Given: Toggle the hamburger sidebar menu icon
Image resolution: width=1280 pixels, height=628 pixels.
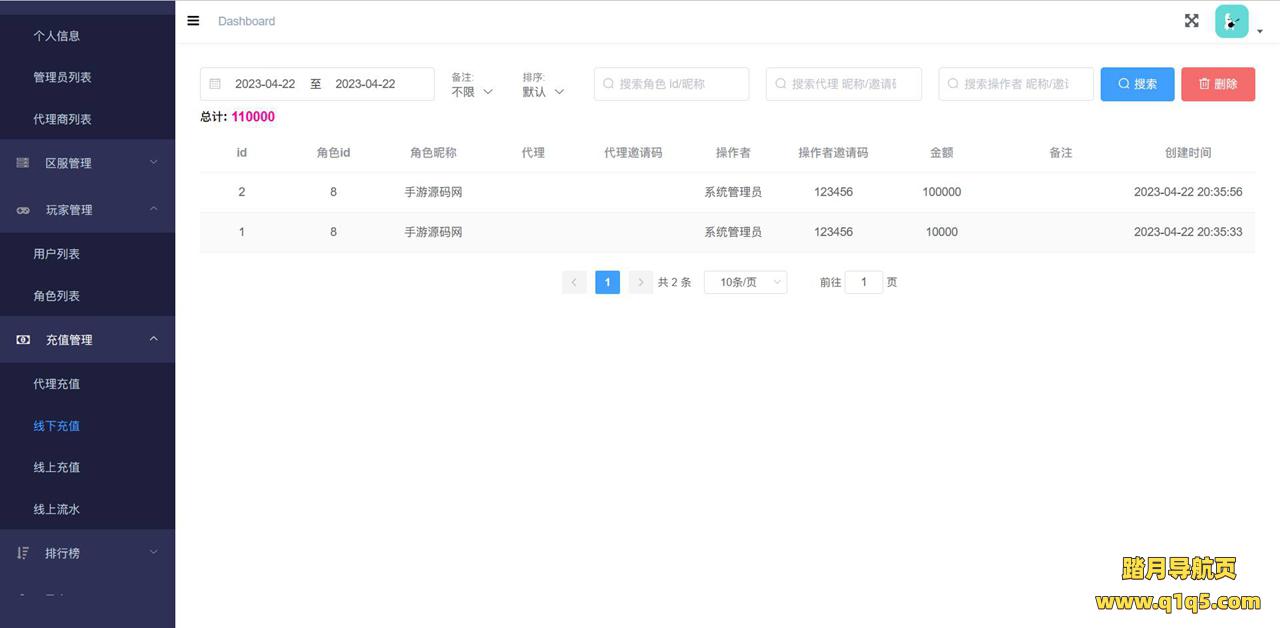Looking at the screenshot, I should [x=193, y=21].
